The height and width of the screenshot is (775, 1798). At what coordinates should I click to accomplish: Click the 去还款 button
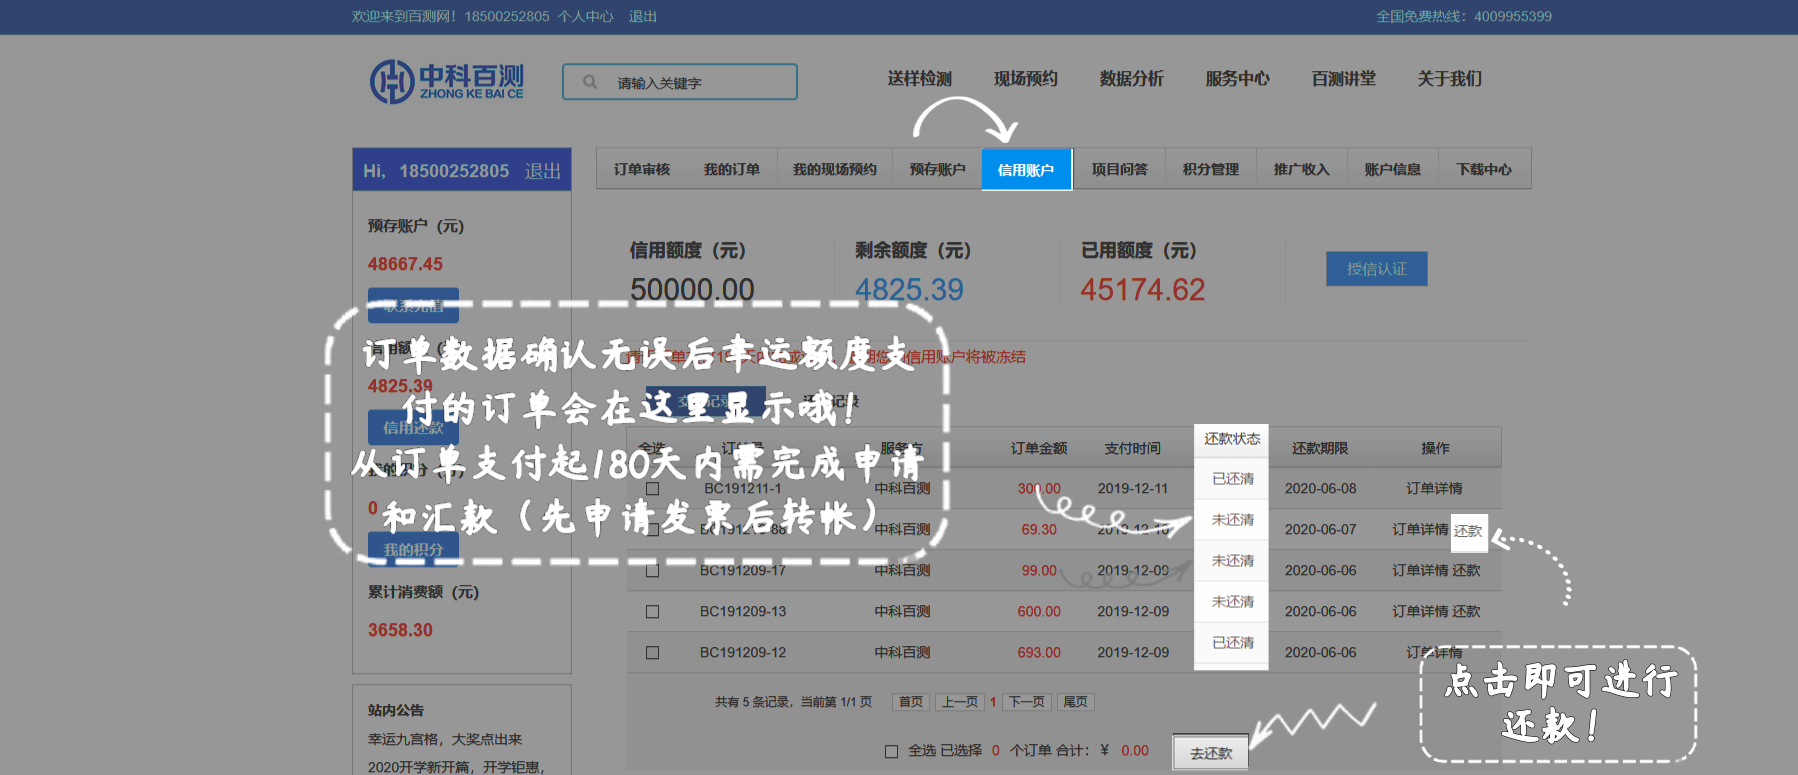click(x=1210, y=753)
